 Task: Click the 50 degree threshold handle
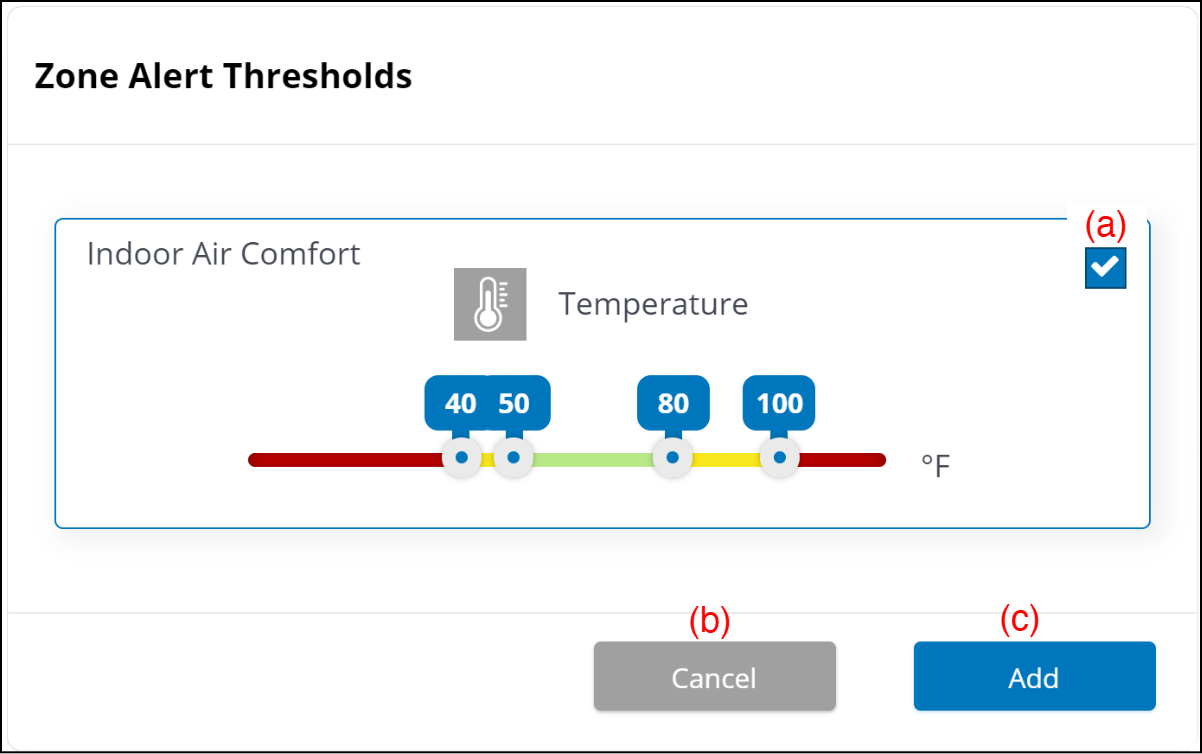coord(513,459)
